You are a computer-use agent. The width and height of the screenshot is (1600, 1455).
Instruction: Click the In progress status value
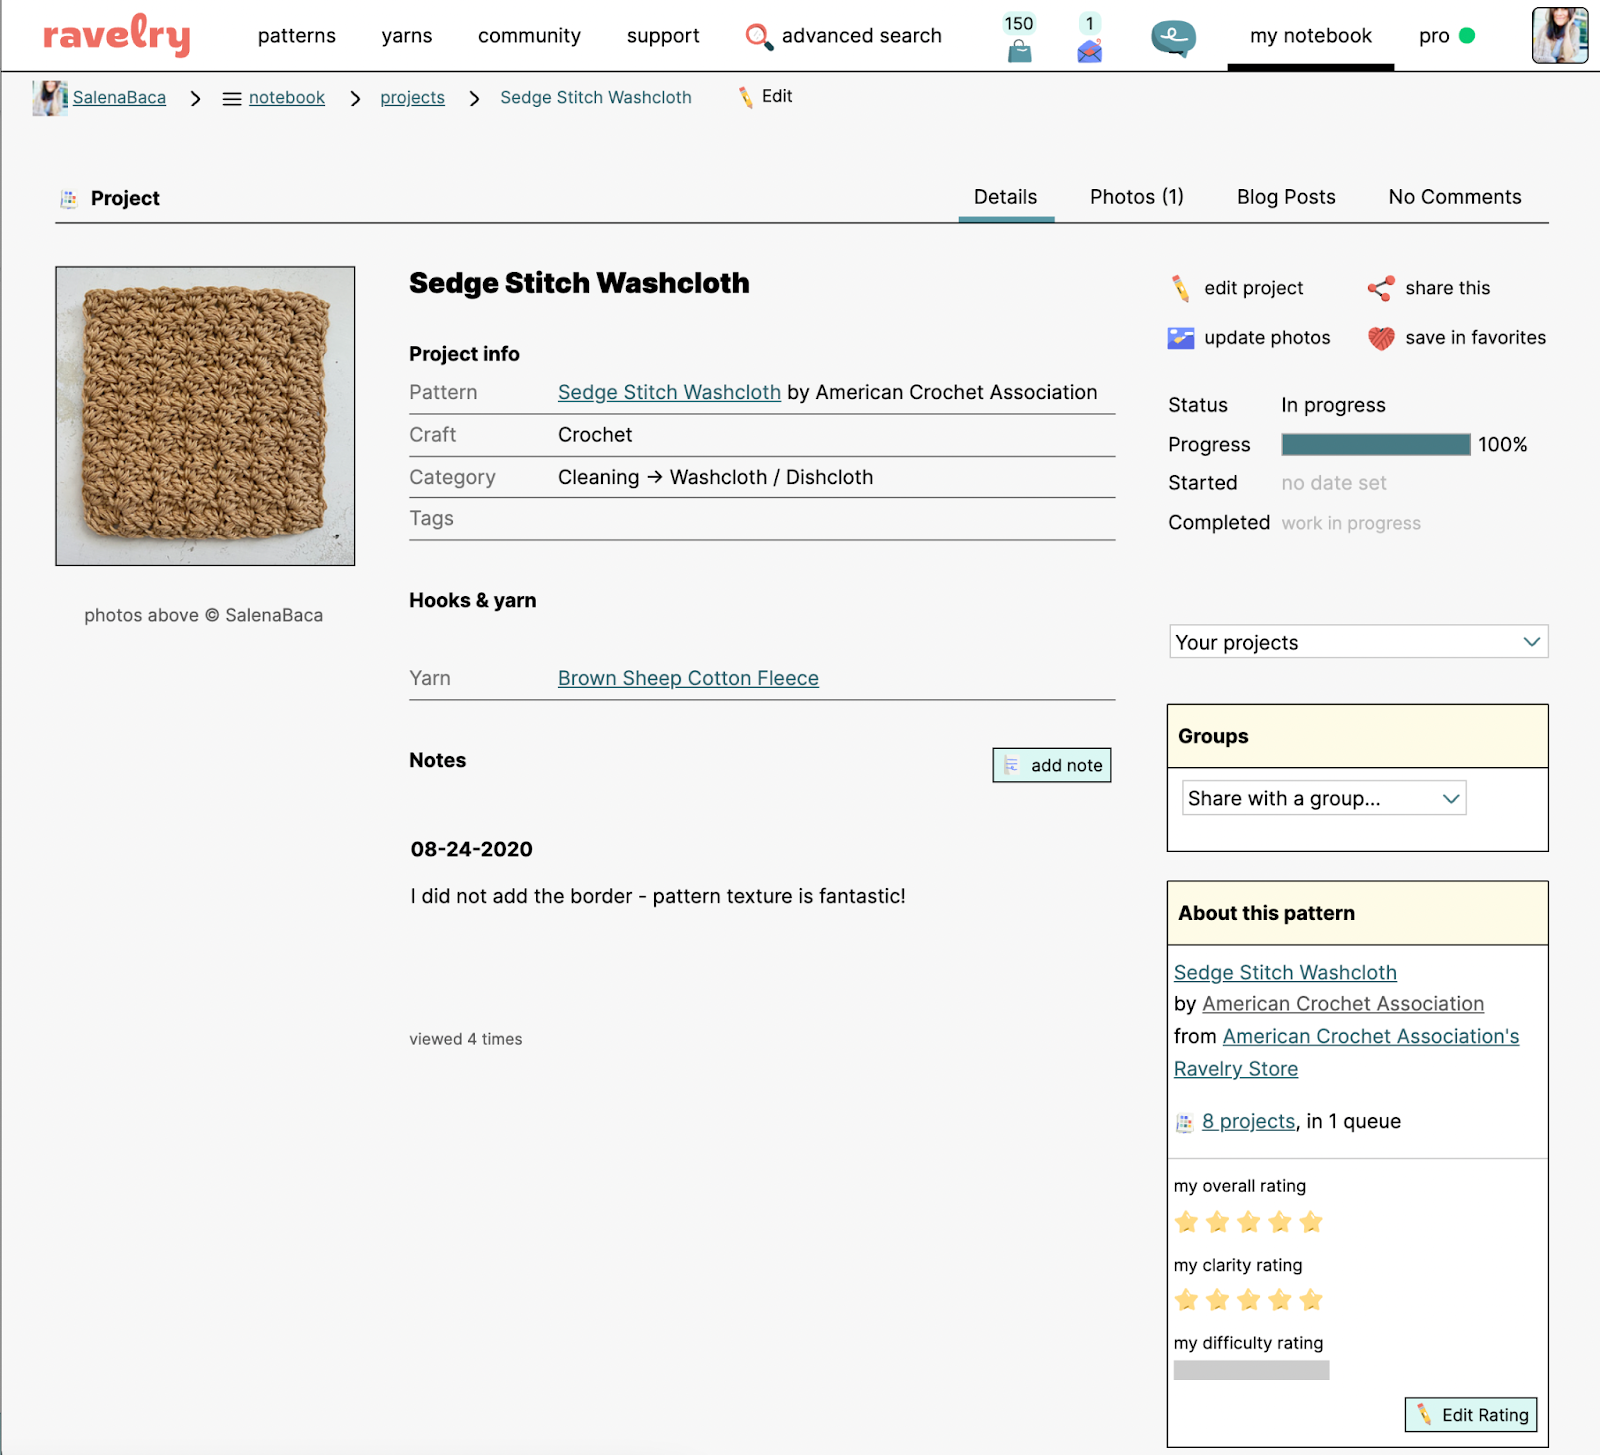1333,406
